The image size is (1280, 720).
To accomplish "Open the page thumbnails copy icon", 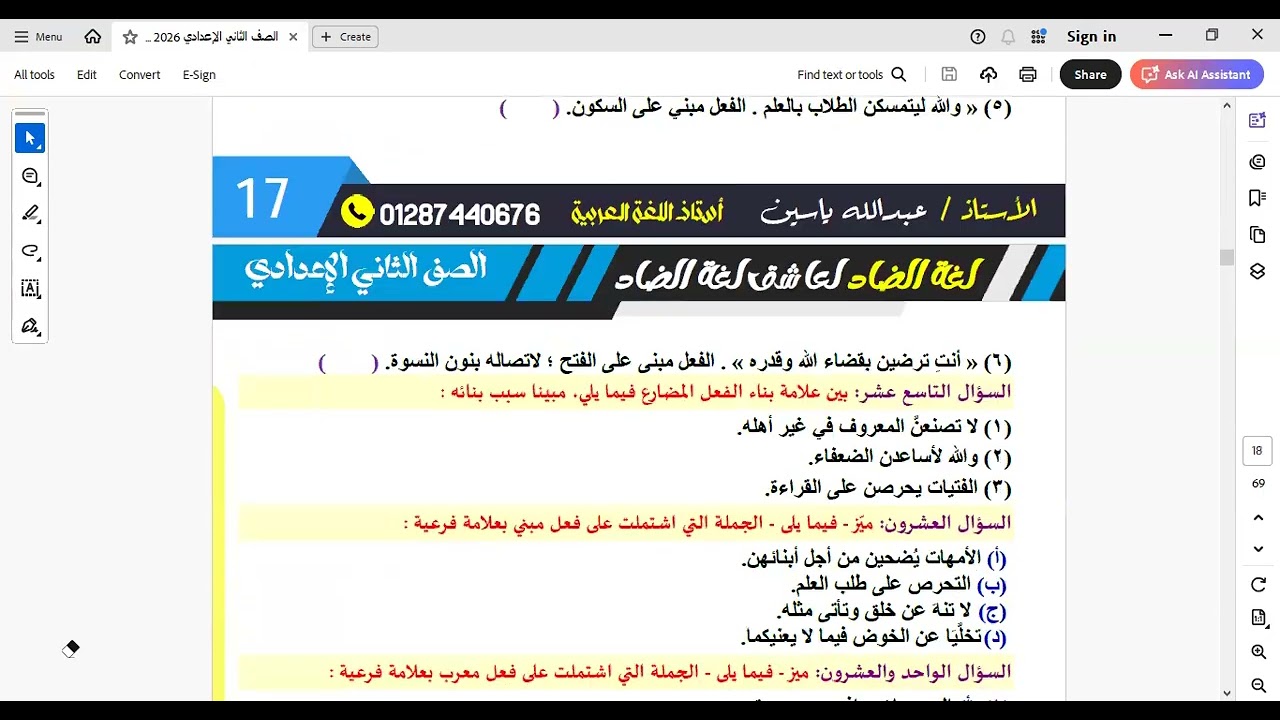I will point(1258,235).
